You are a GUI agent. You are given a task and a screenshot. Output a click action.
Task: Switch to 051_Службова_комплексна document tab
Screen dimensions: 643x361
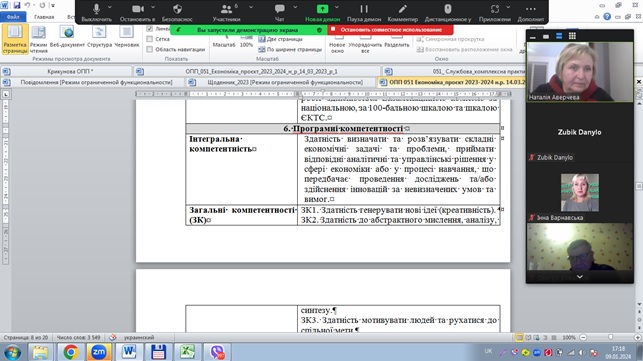coord(454,71)
